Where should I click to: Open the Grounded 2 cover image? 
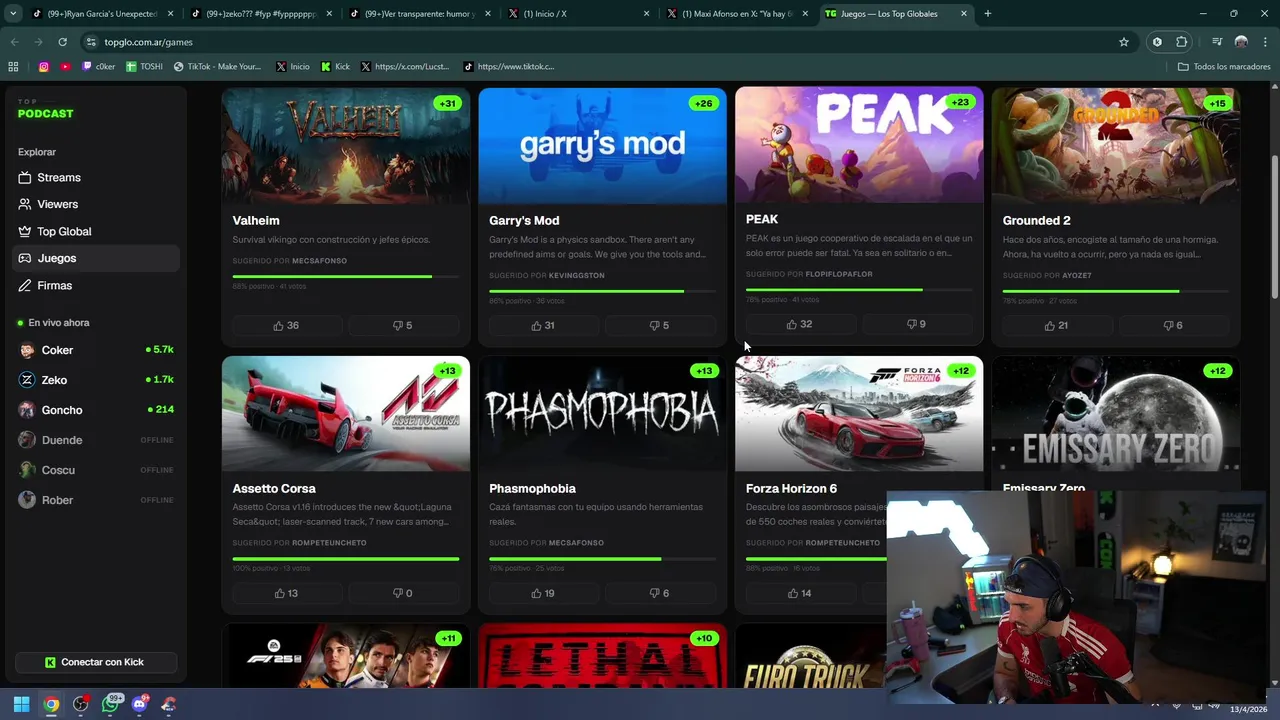(x=1116, y=146)
